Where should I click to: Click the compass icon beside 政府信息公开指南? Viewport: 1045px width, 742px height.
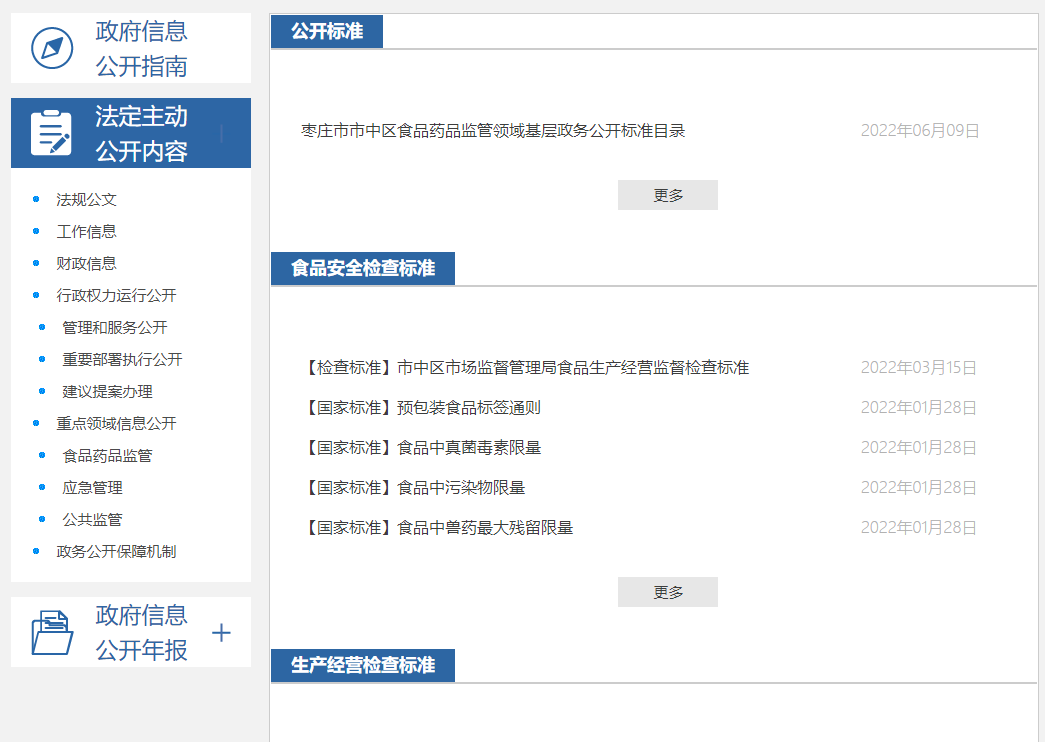point(52,48)
